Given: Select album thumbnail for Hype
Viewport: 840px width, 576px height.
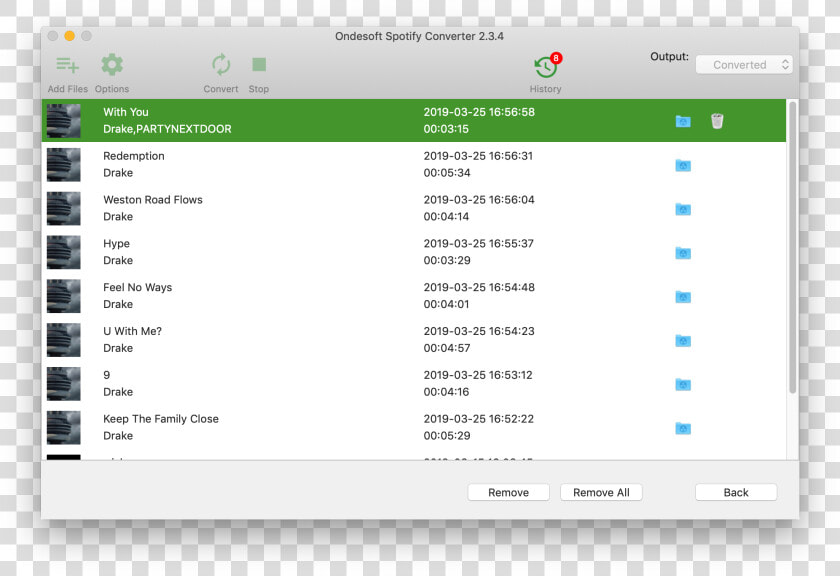Looking at the screenshot, I should click(x=64, y=252).
